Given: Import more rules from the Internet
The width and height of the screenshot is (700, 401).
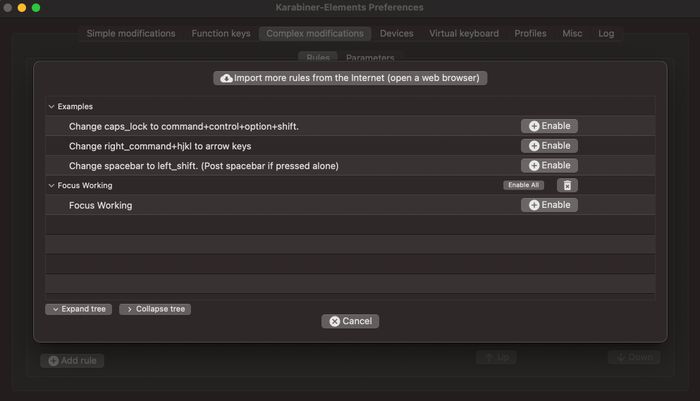Looking at the screenshot, I should 350,78.
